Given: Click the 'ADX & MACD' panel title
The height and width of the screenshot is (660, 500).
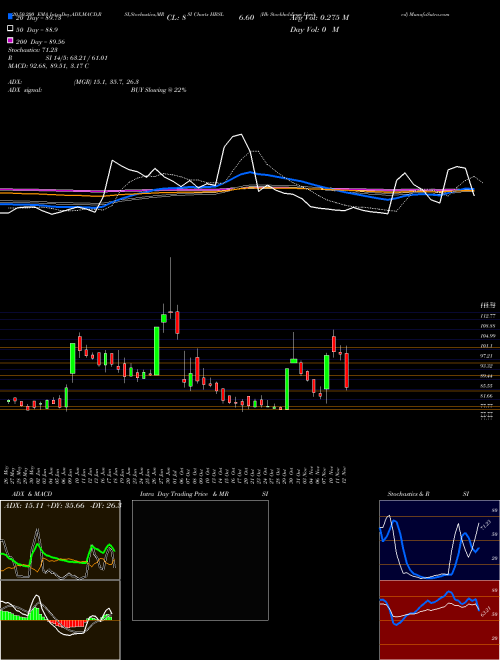Looking at the screenshot, I should [32, 494].
